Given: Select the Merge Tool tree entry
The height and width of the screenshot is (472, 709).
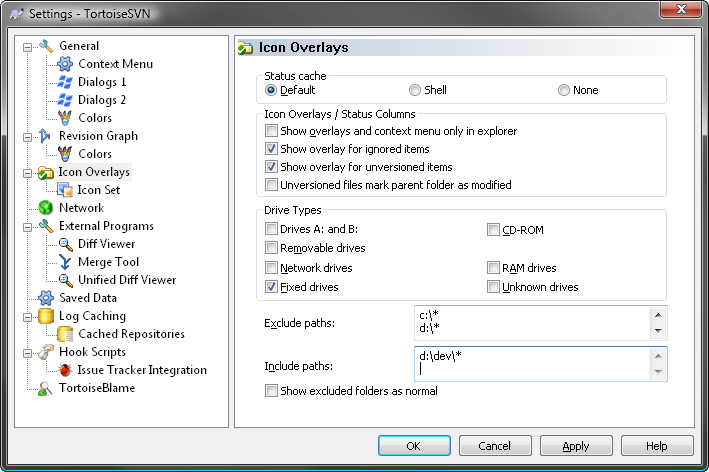Looking at the screenshot, I should pos(109,262).
